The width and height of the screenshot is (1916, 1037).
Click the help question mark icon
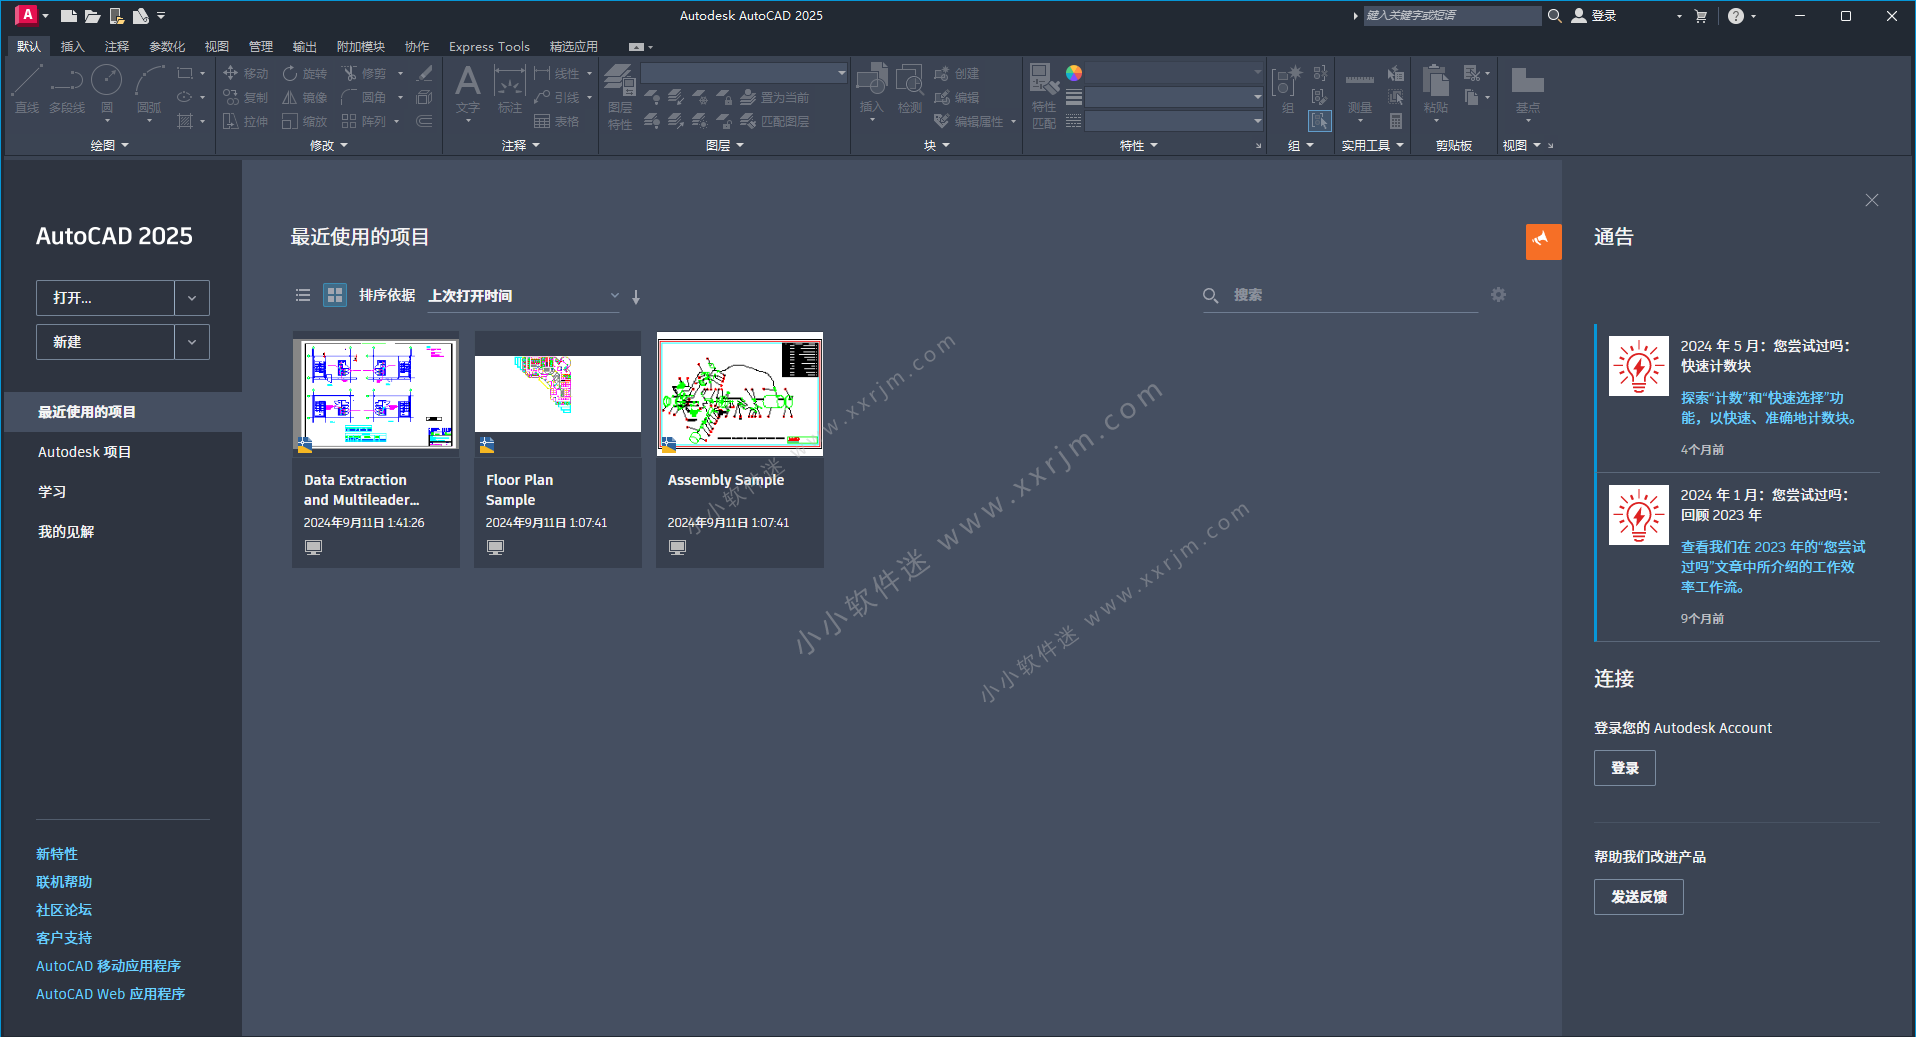1736,16
